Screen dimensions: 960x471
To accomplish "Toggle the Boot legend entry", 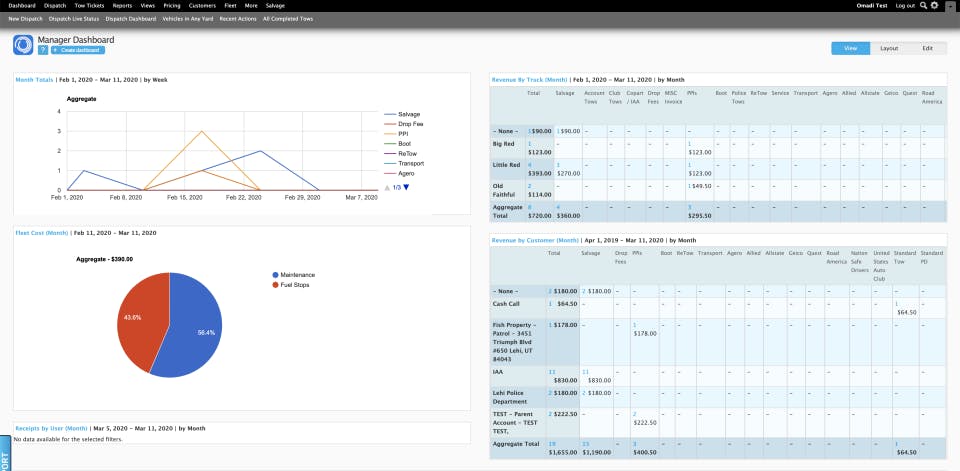I will (397, 143).
